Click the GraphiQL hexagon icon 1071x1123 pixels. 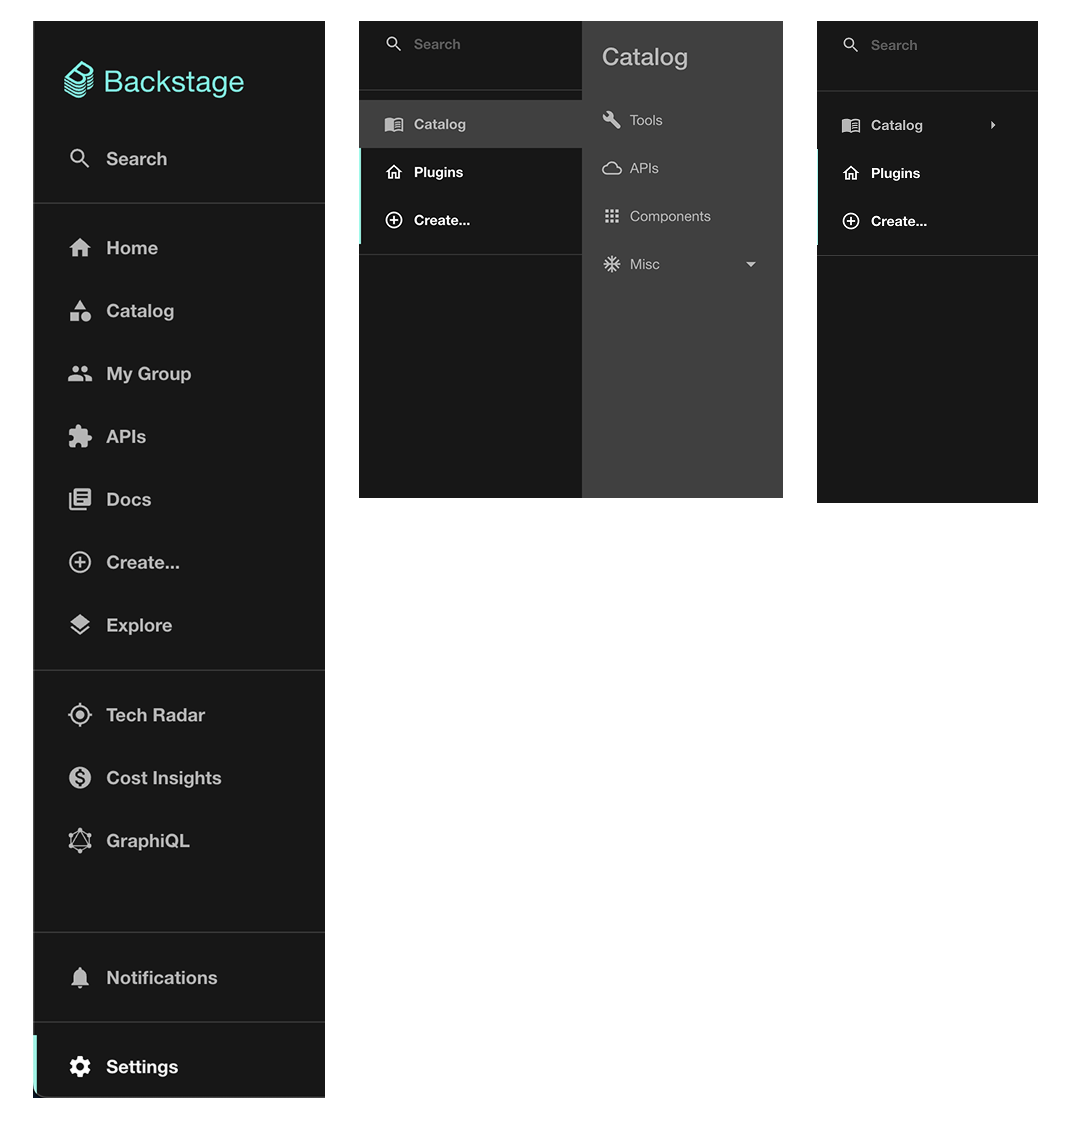coord(80,840)
